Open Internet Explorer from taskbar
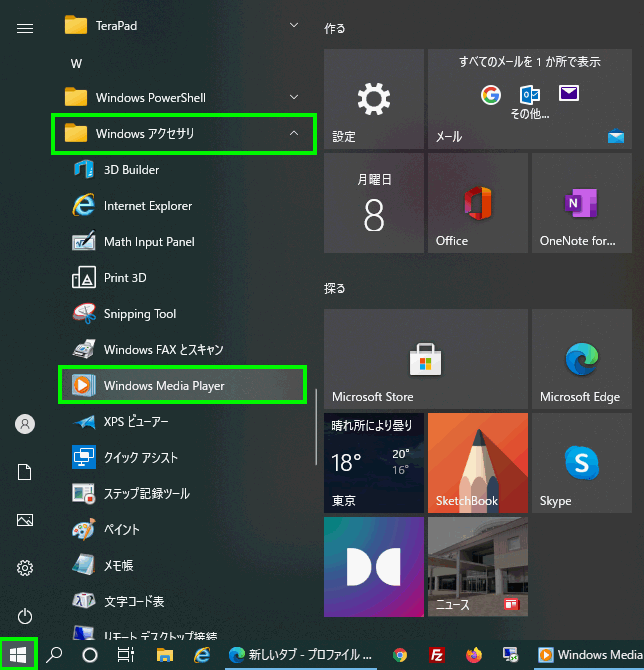This screenshot has height=670, width=644. pos(202,654)
